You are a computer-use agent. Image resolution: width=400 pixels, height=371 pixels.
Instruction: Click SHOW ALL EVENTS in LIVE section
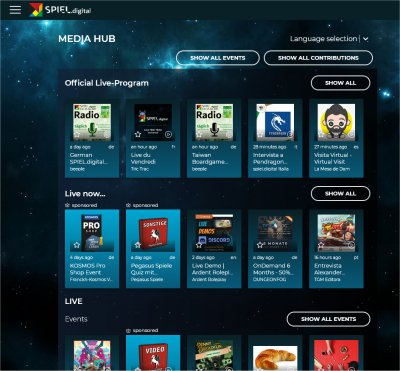[x=328, y=319]
